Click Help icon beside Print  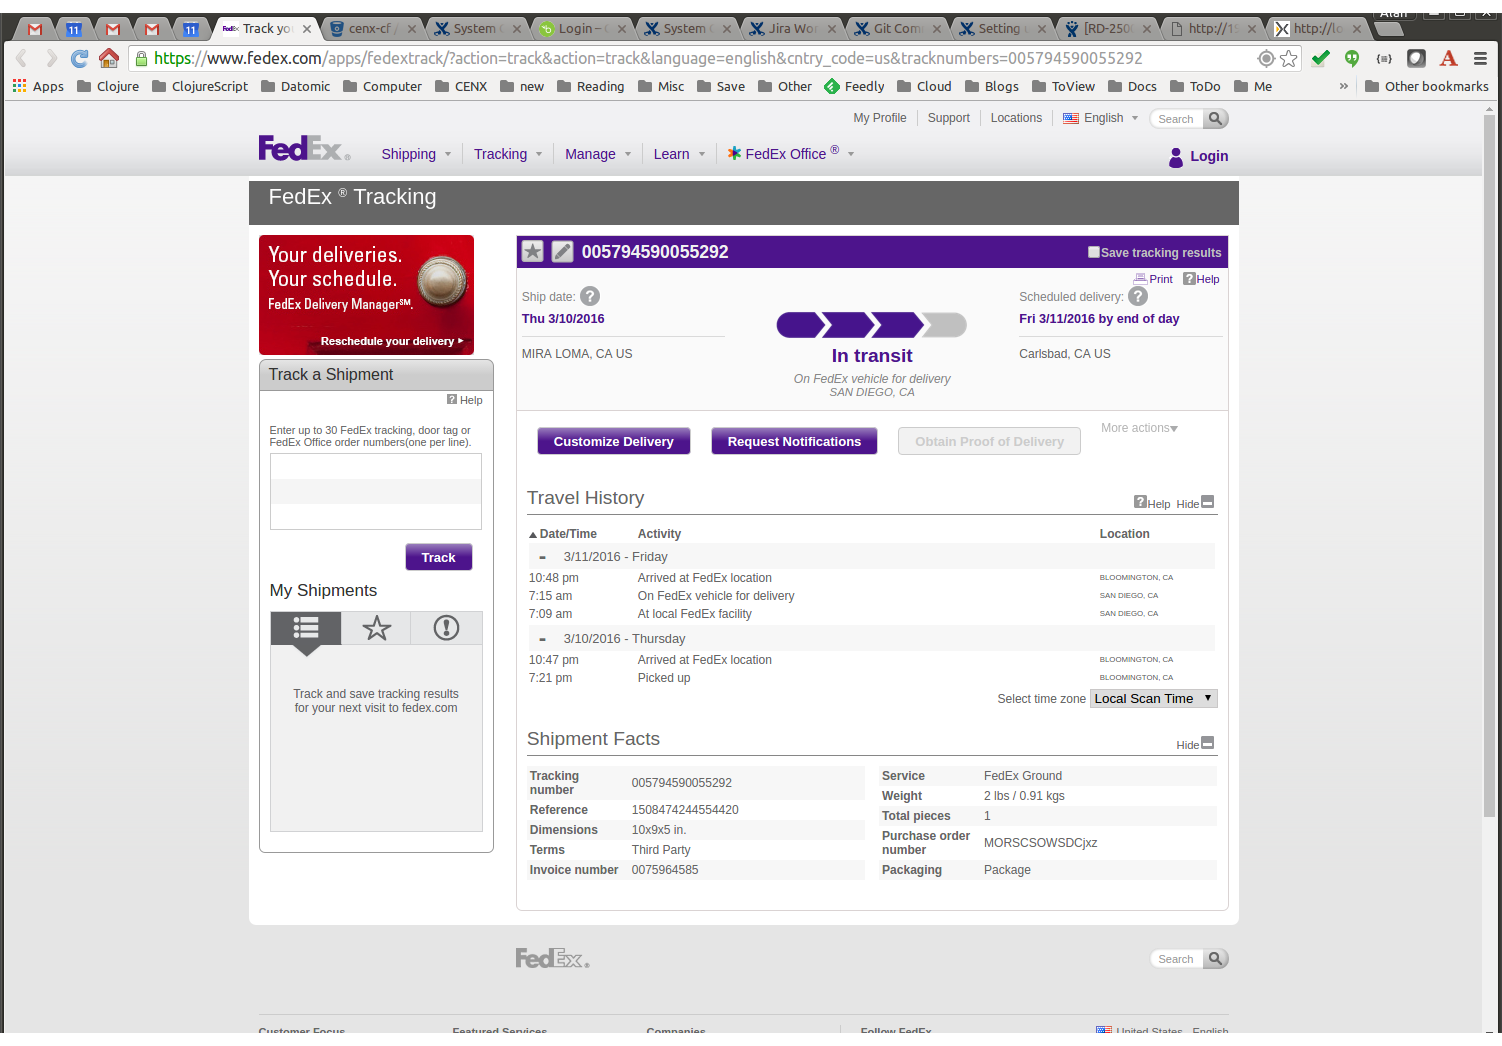[x=1189, y=279]
